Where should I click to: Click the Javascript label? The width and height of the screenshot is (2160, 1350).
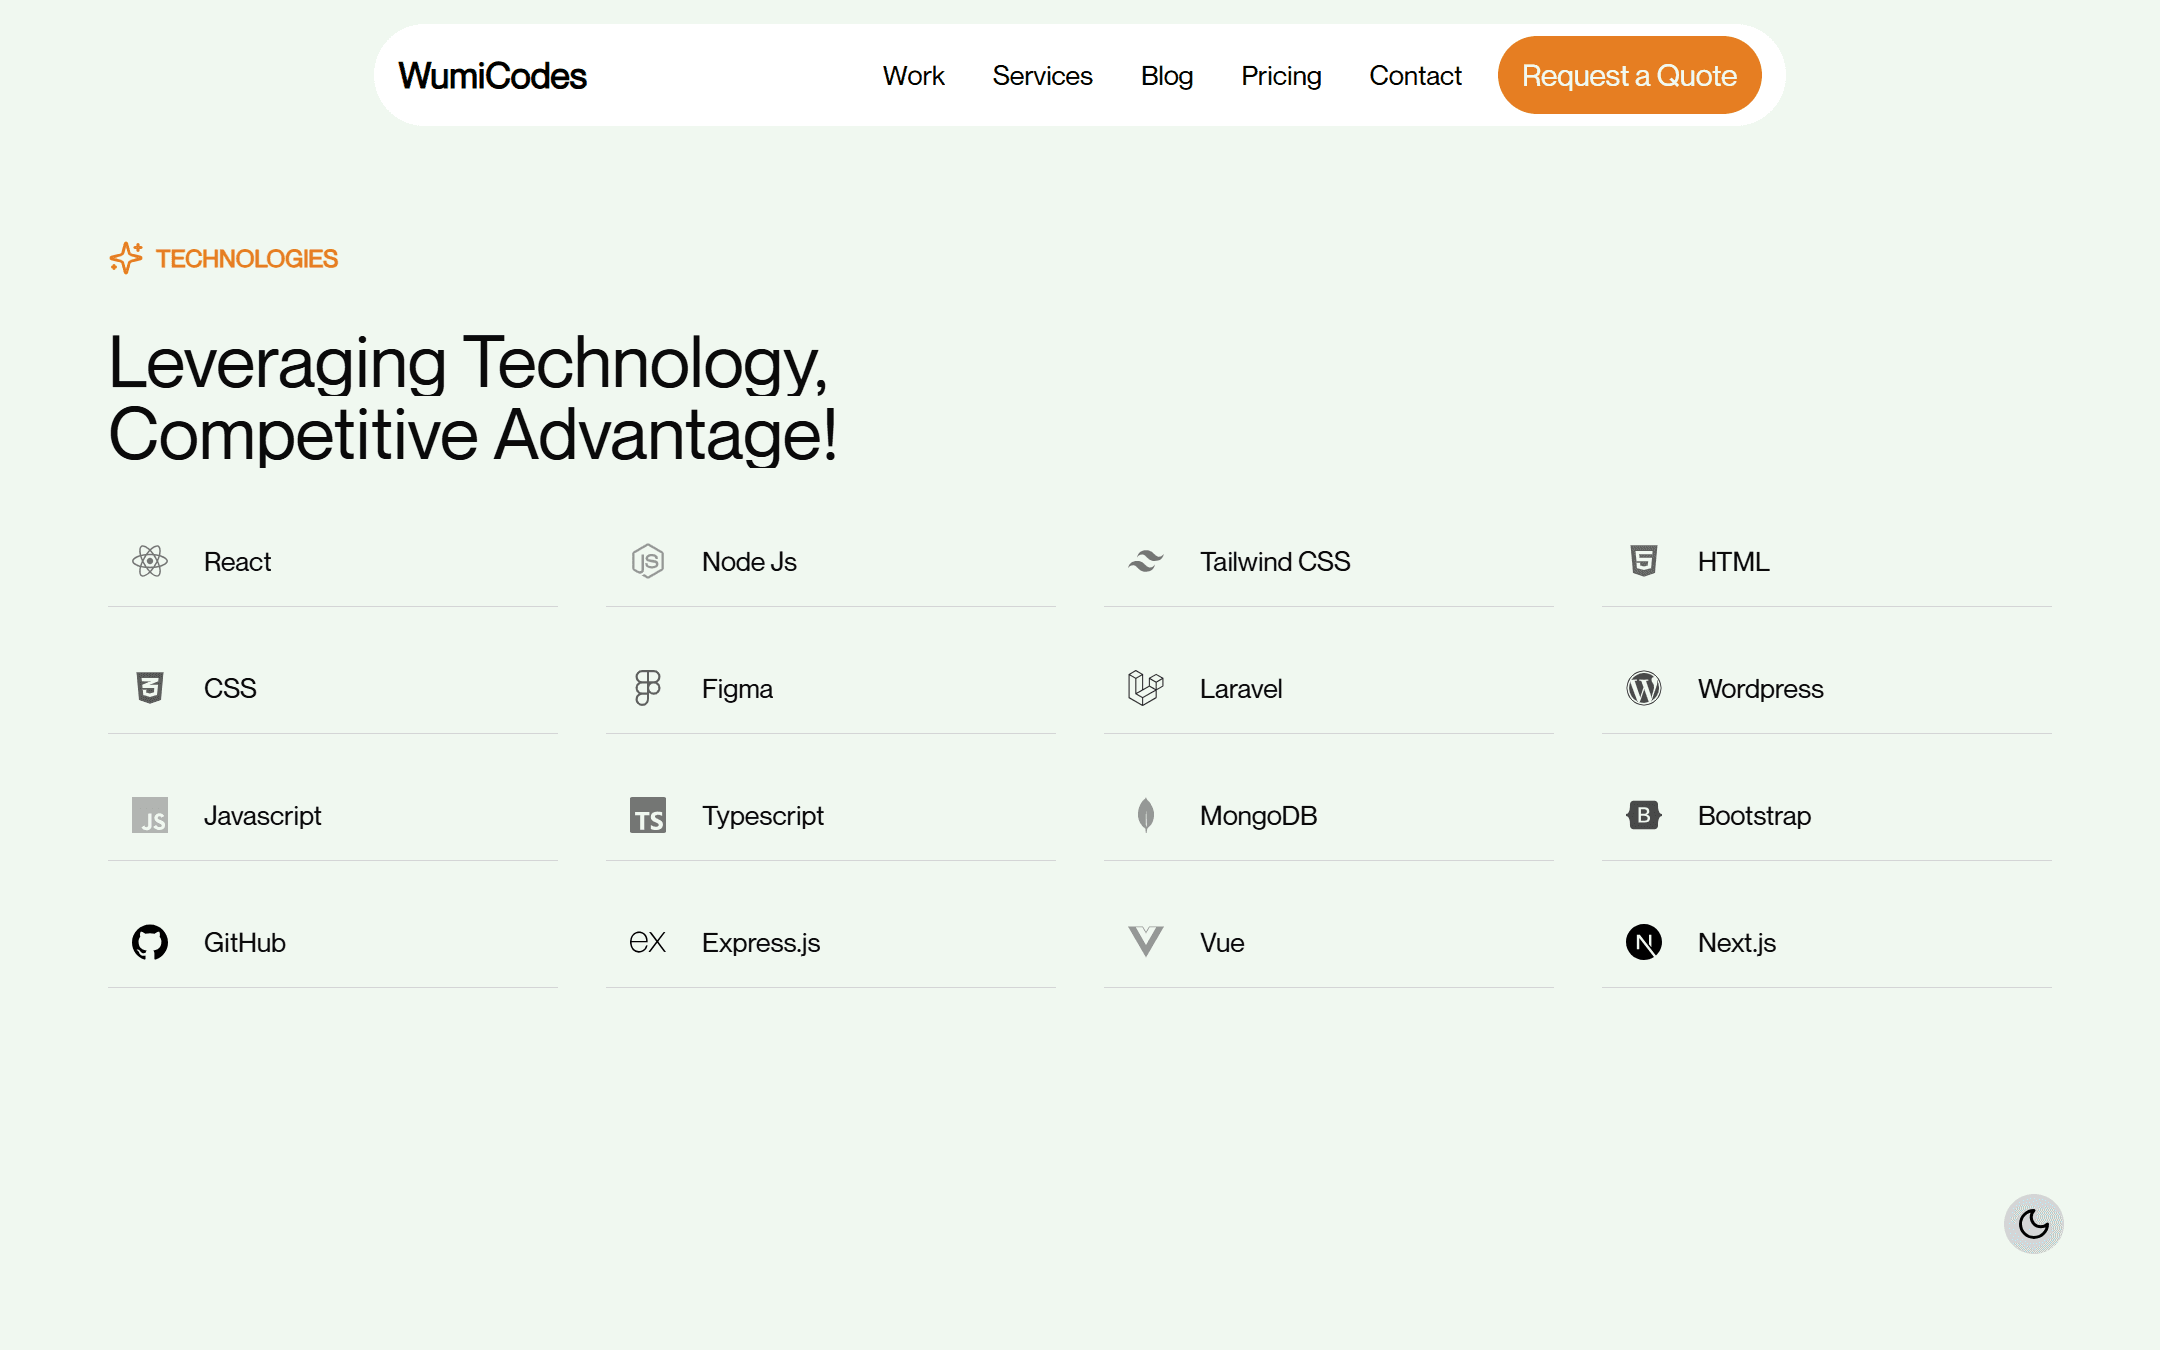(x=262, y=816)
